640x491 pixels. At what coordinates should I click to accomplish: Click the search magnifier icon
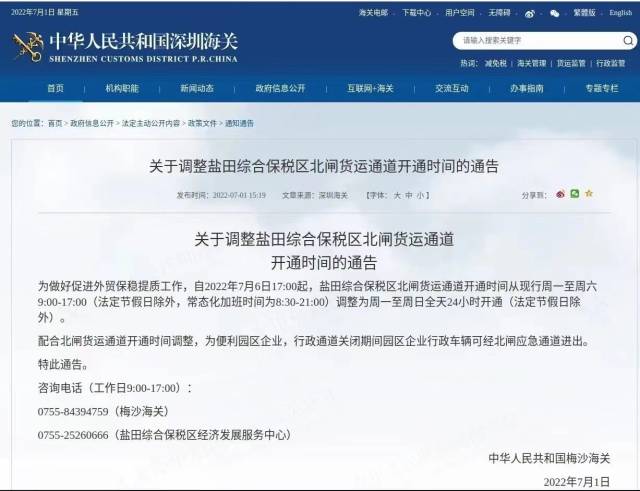(628, 41)
